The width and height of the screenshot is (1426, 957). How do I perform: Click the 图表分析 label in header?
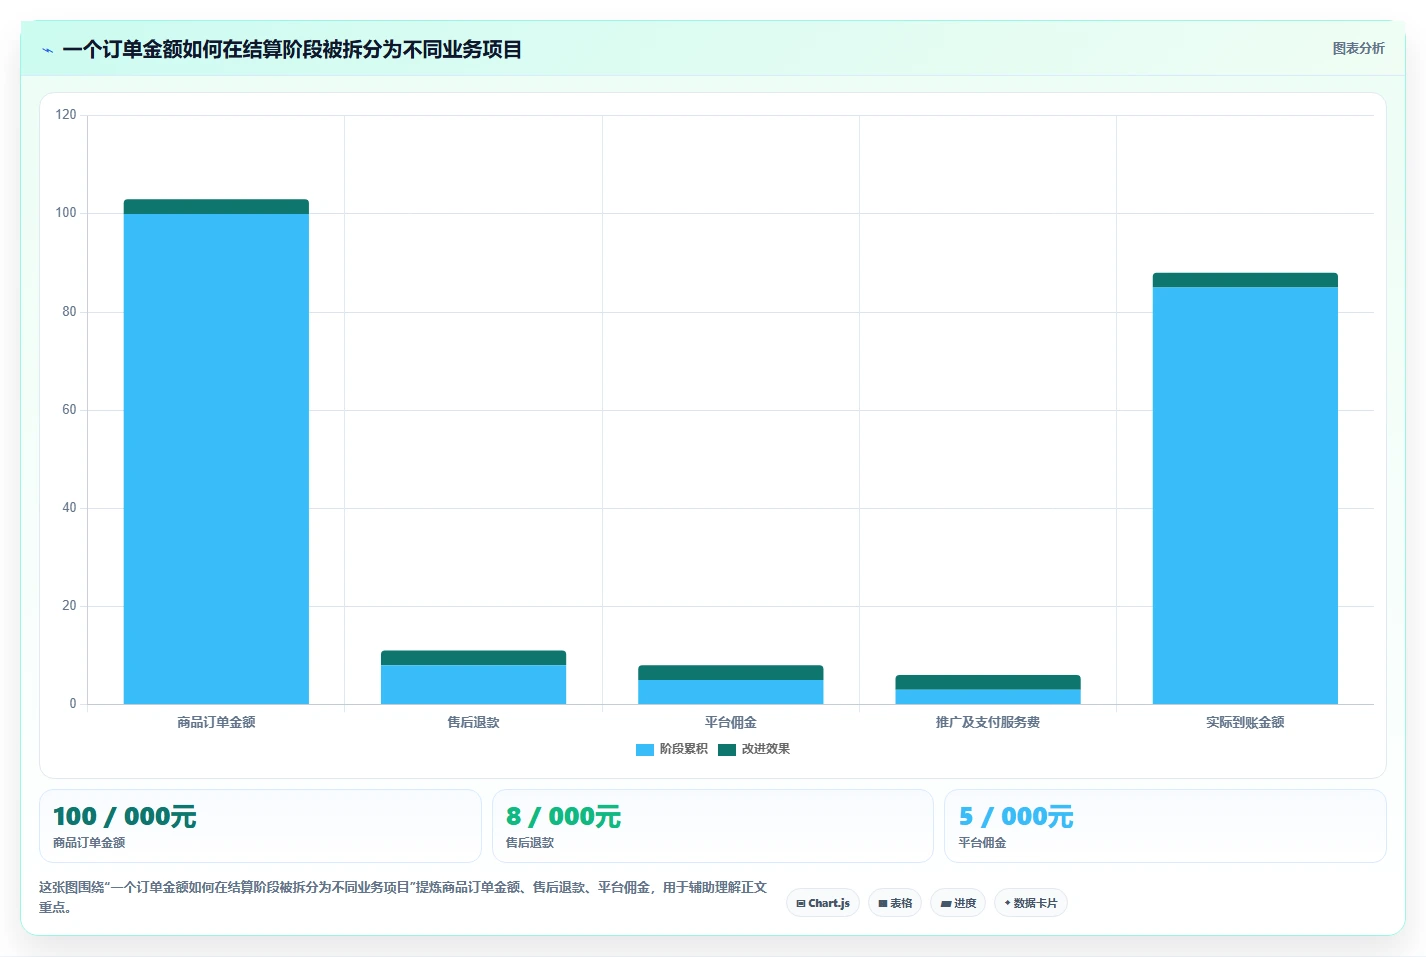coord(1358,48)
